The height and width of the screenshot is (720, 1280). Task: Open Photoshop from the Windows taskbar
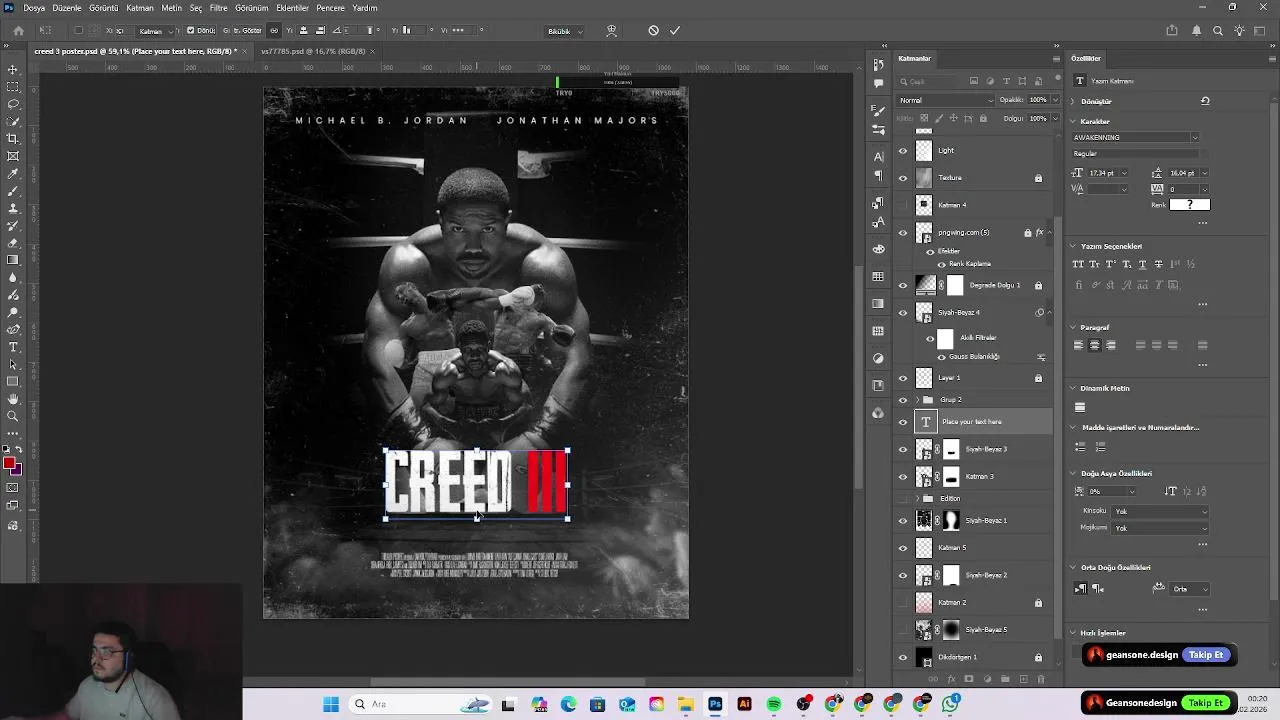tap(715, 704)
